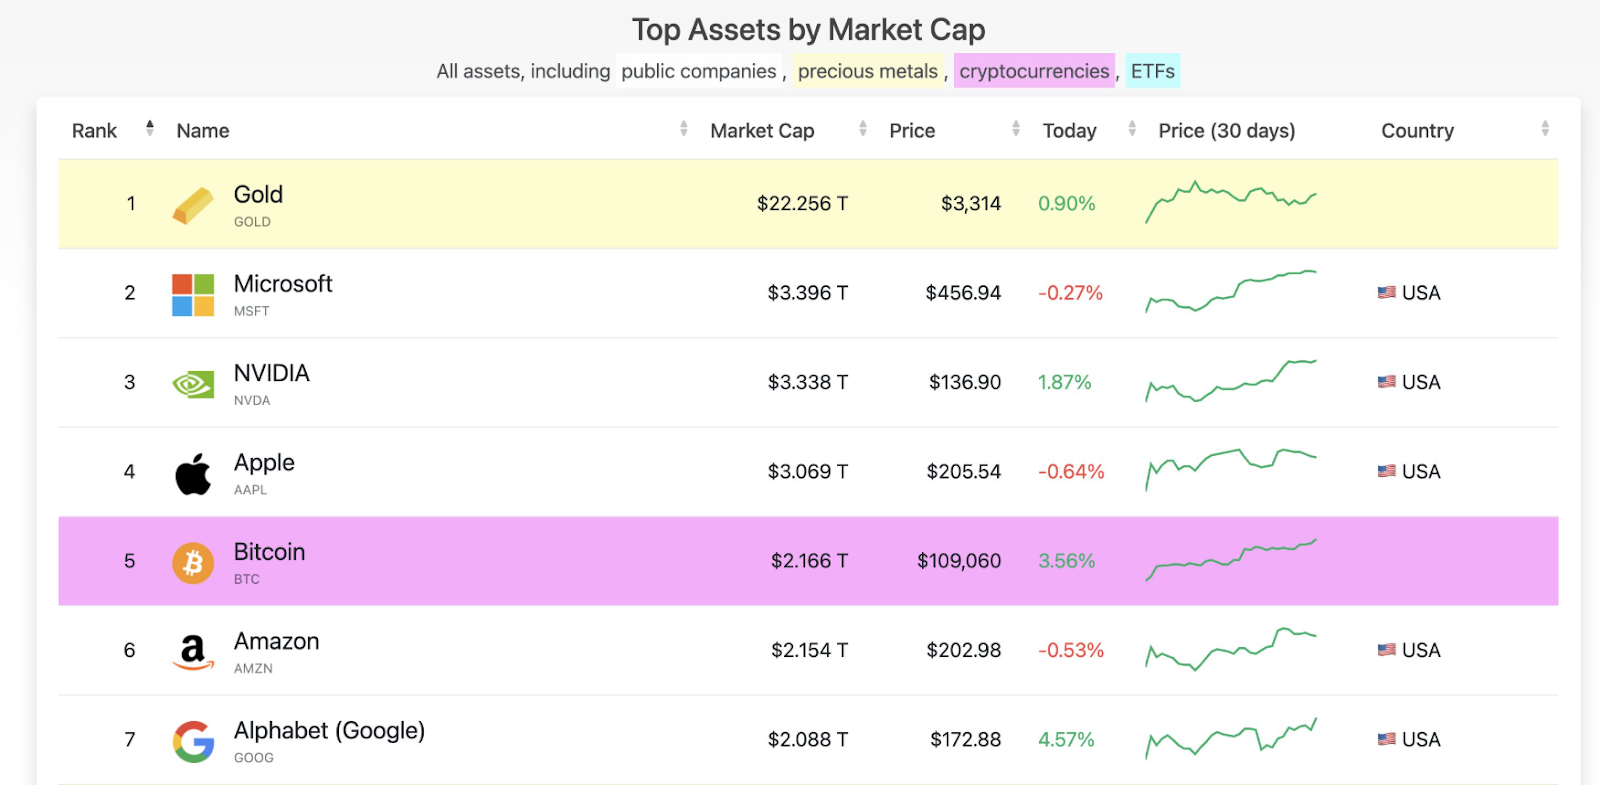Open the precious metals filter link
This screenshot has width=1600, height=785.
tap(868, 71)
